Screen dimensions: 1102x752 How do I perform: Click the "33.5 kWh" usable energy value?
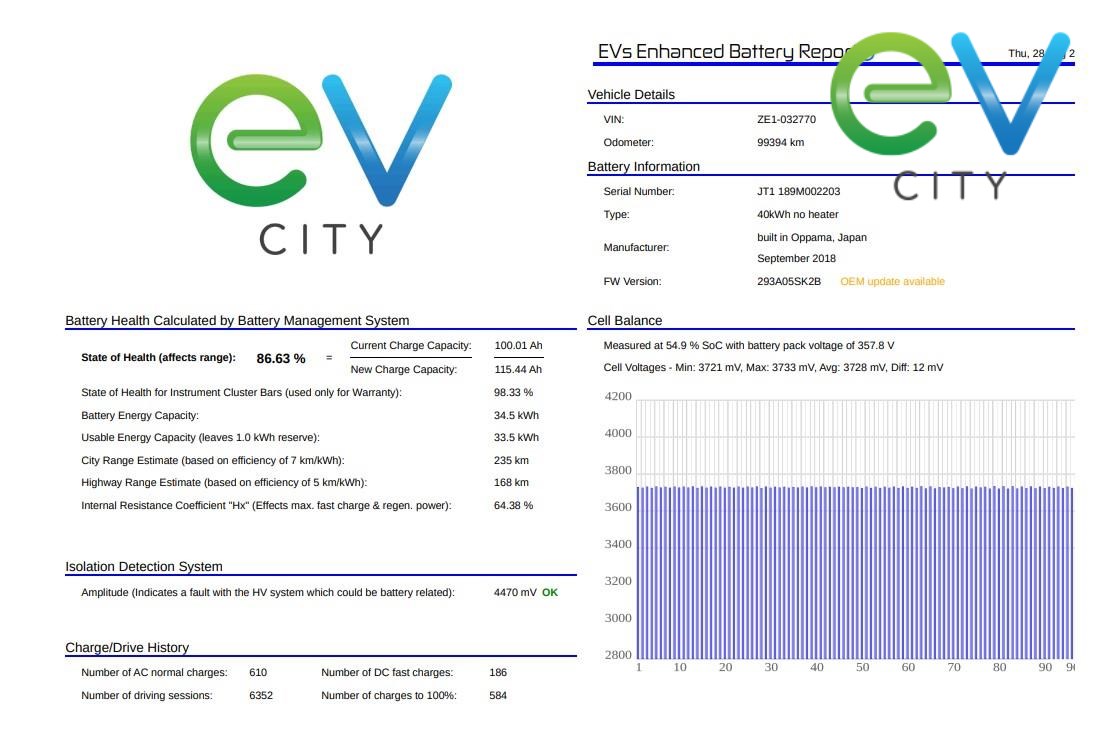click(517, 437)
